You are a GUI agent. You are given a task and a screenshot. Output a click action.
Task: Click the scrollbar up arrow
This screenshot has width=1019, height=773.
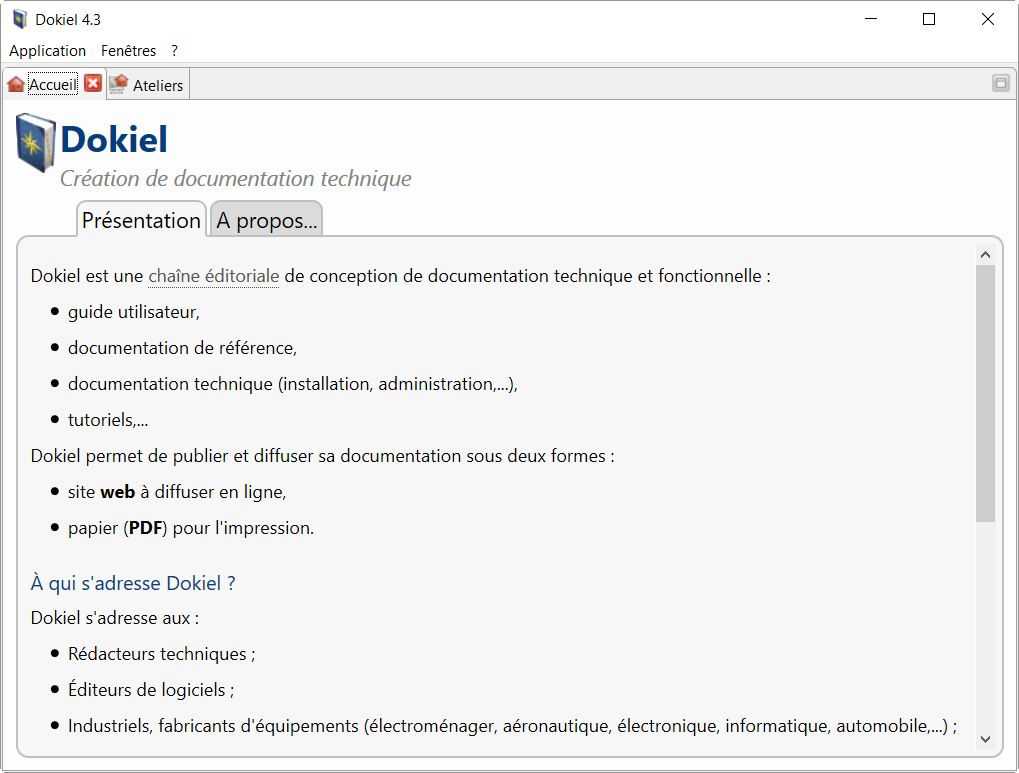[x=985, y=255]
